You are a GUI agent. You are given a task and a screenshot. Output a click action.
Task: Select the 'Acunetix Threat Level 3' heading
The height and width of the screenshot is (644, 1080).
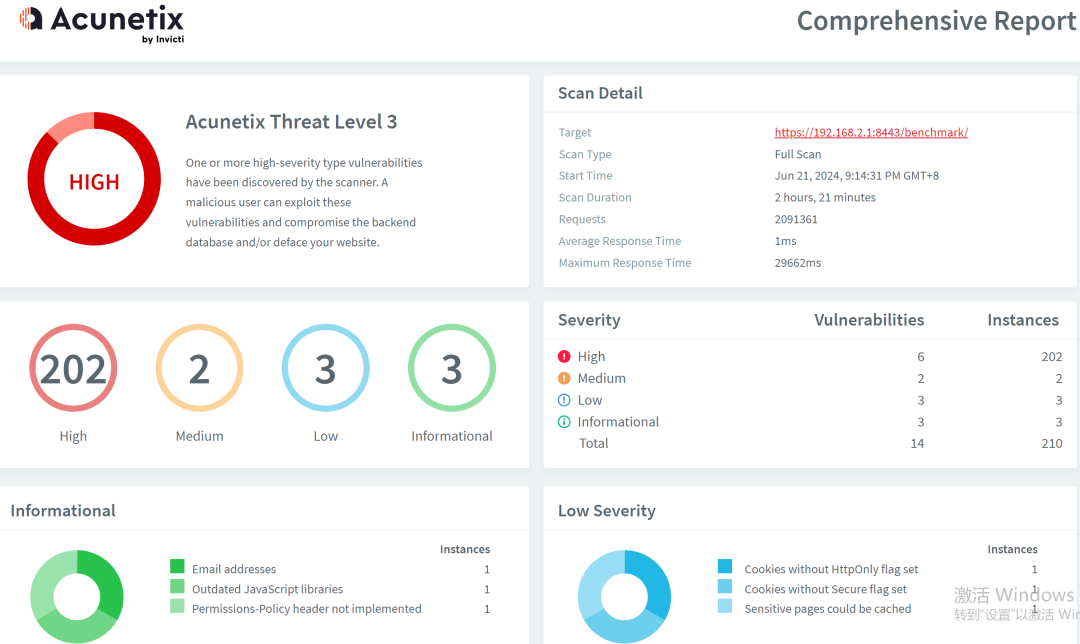(291, 122)
